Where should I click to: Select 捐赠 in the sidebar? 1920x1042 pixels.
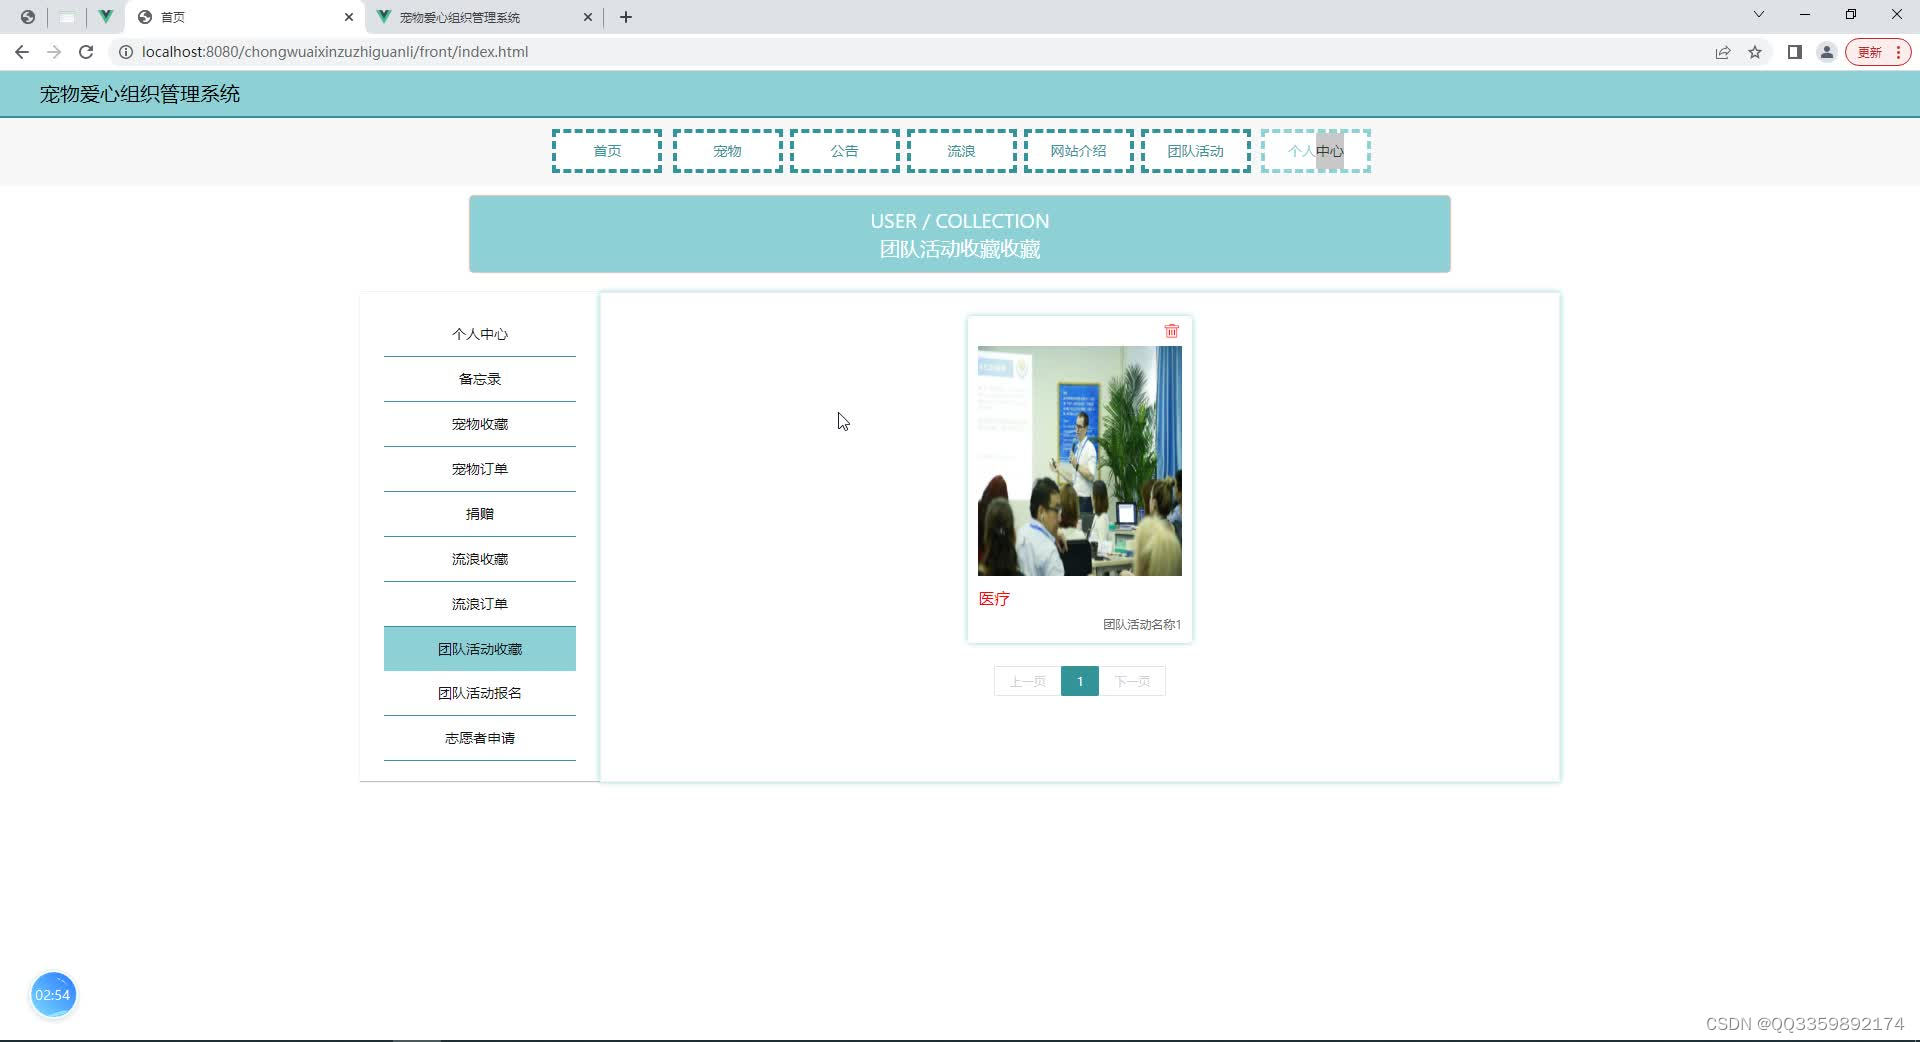480,514
